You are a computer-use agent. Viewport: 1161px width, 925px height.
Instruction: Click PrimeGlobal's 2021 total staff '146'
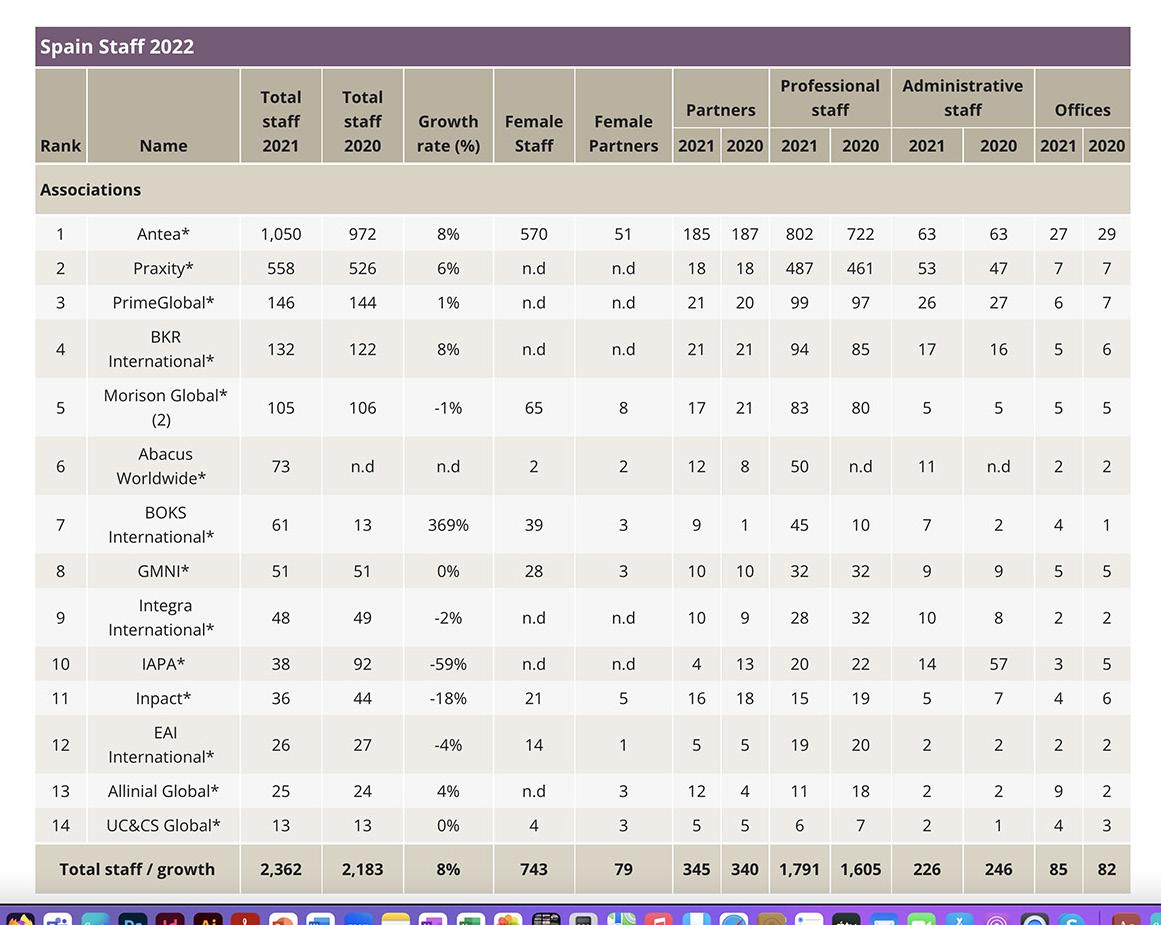click(x=281, y=303)
